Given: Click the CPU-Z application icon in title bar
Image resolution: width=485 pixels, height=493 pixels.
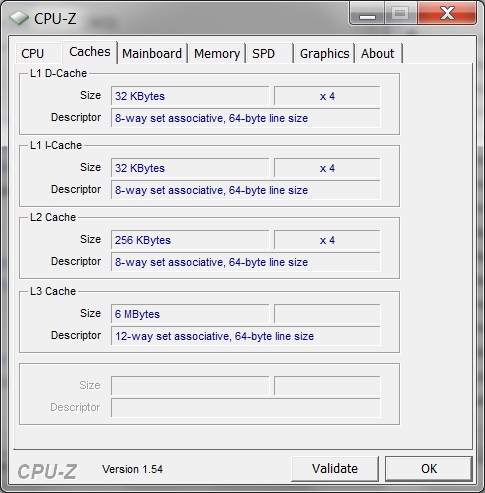Looking at the screenshot, I should click(19, 18).
